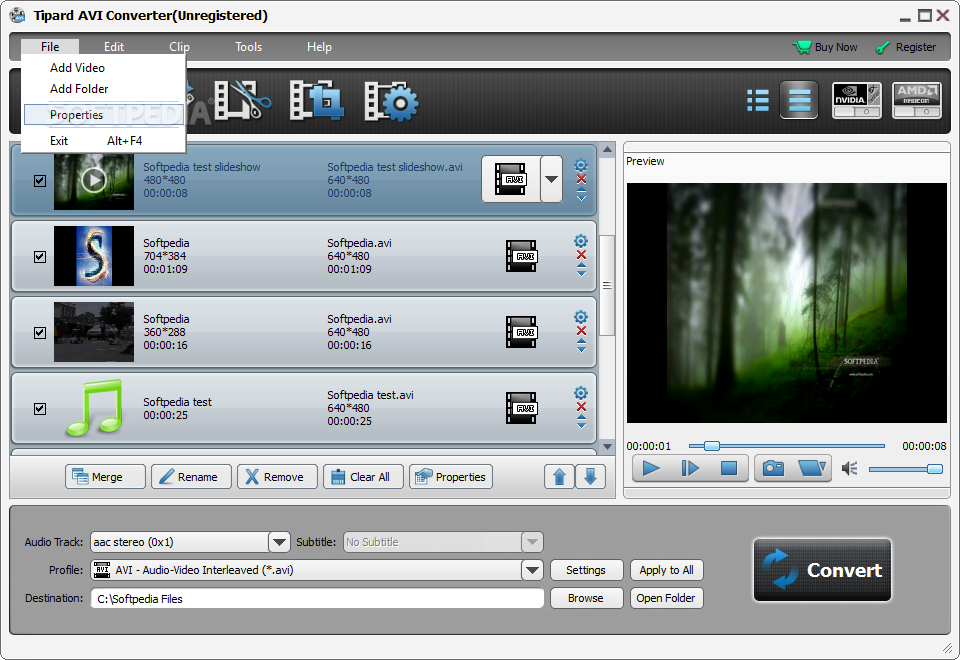Screen dimensions: 960x660
Task: Remove Softpedia 360*288 item with red X
Action: (582, 331)
